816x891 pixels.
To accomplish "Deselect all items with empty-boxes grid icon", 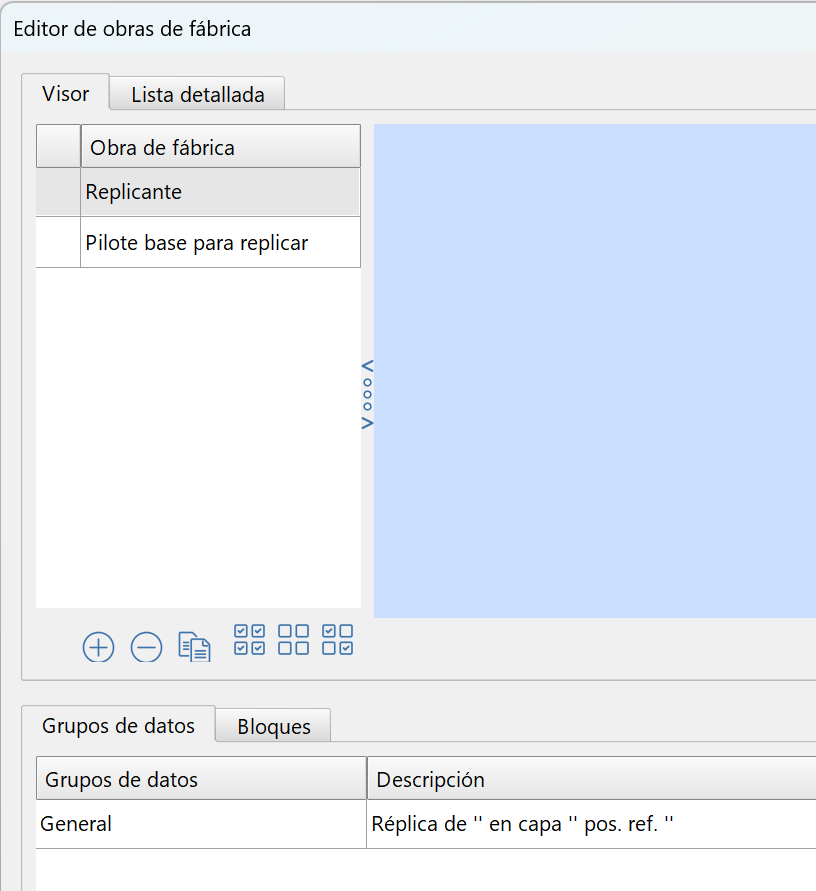I will (x=293, y=640).
